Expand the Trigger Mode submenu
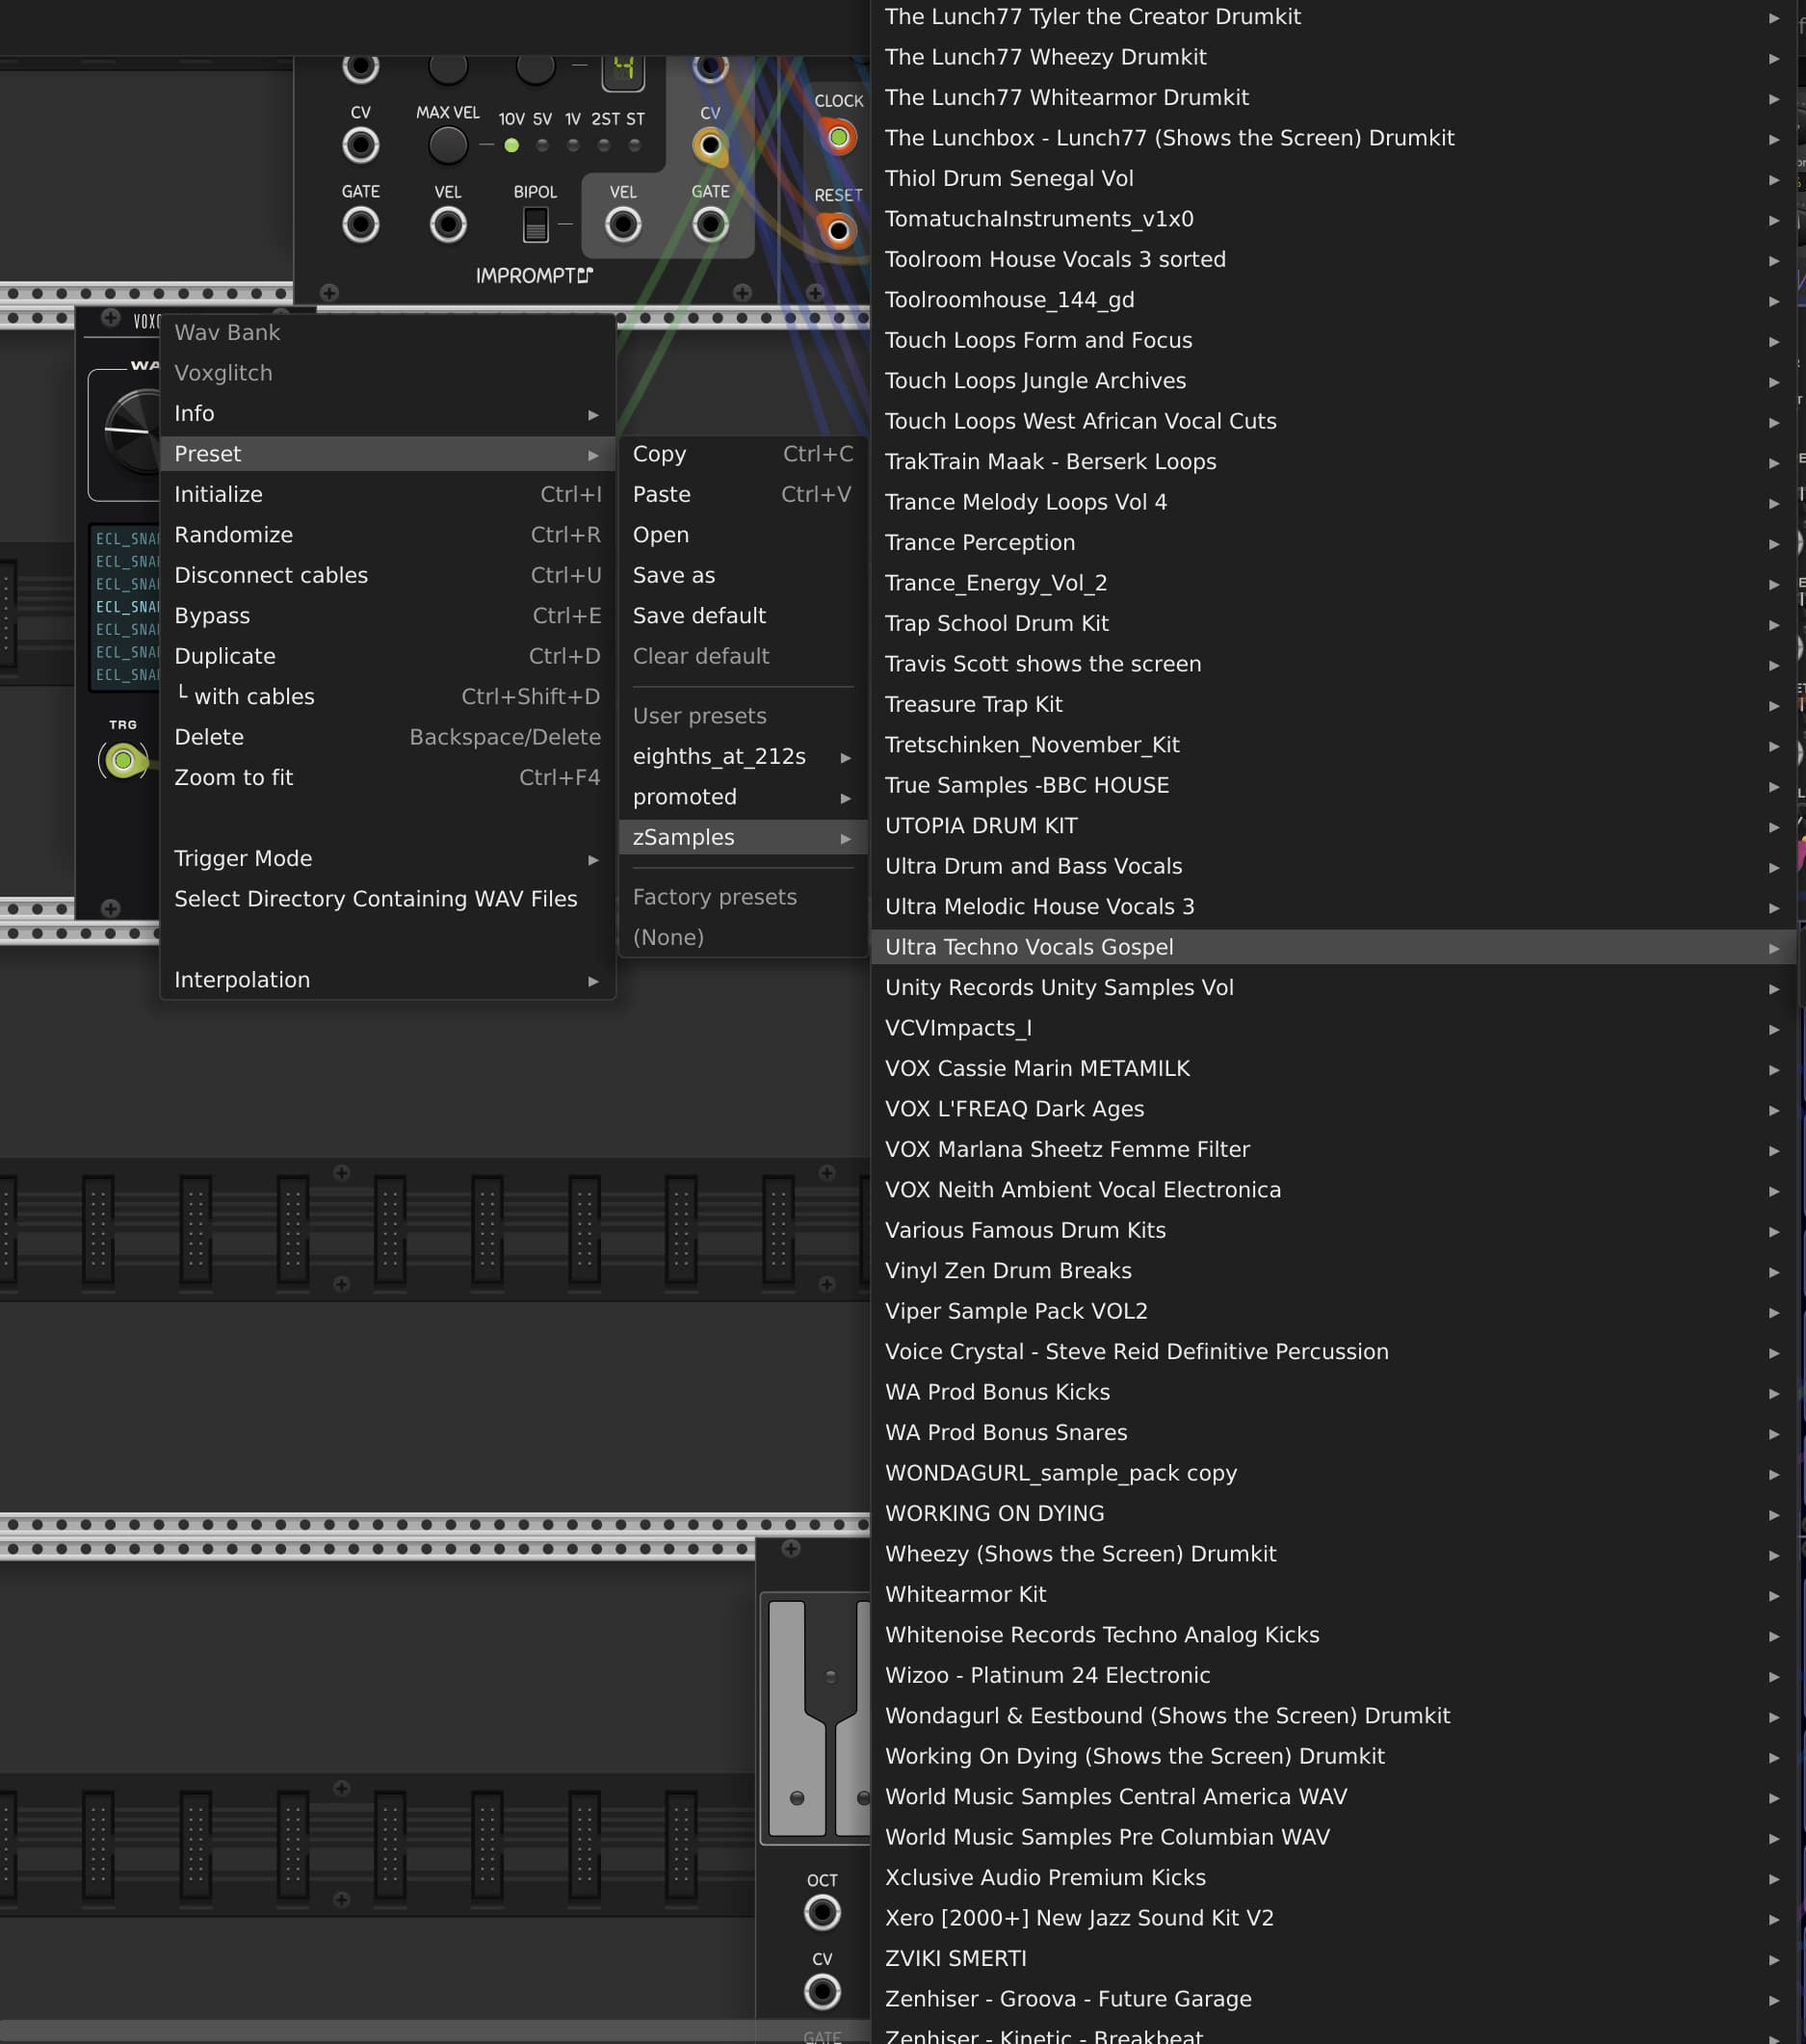 point(388,859)
